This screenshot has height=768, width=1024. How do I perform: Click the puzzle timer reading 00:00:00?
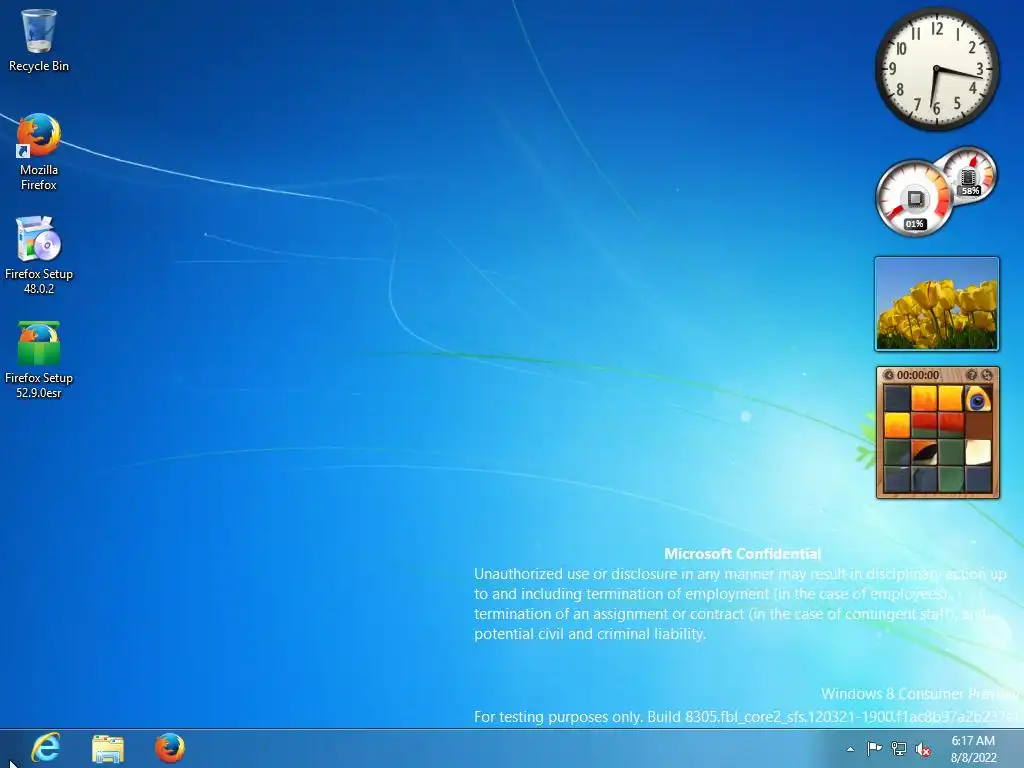pyautogui.click(x=918, y=375)
